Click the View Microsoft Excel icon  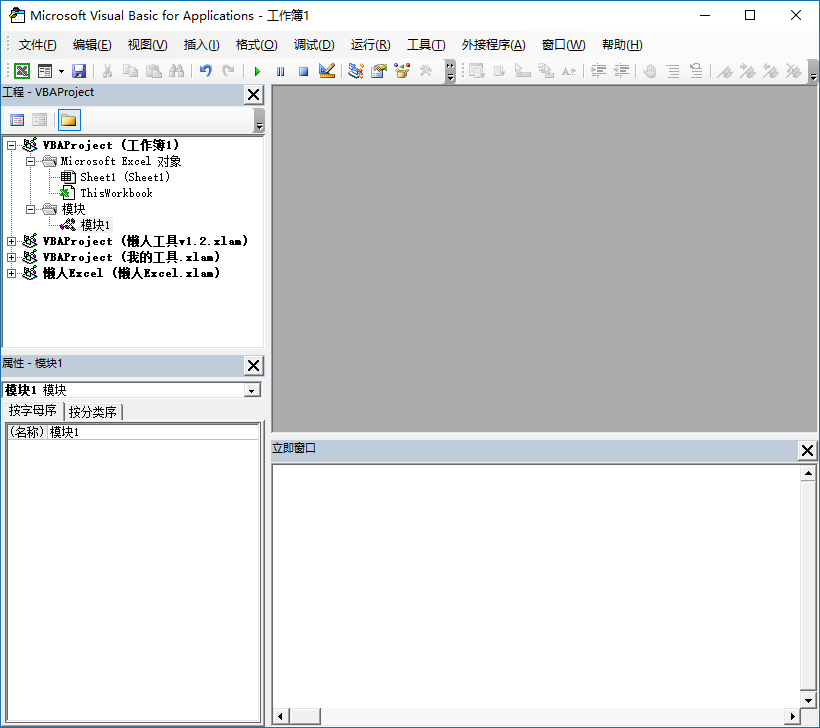(x=21, y=70)
